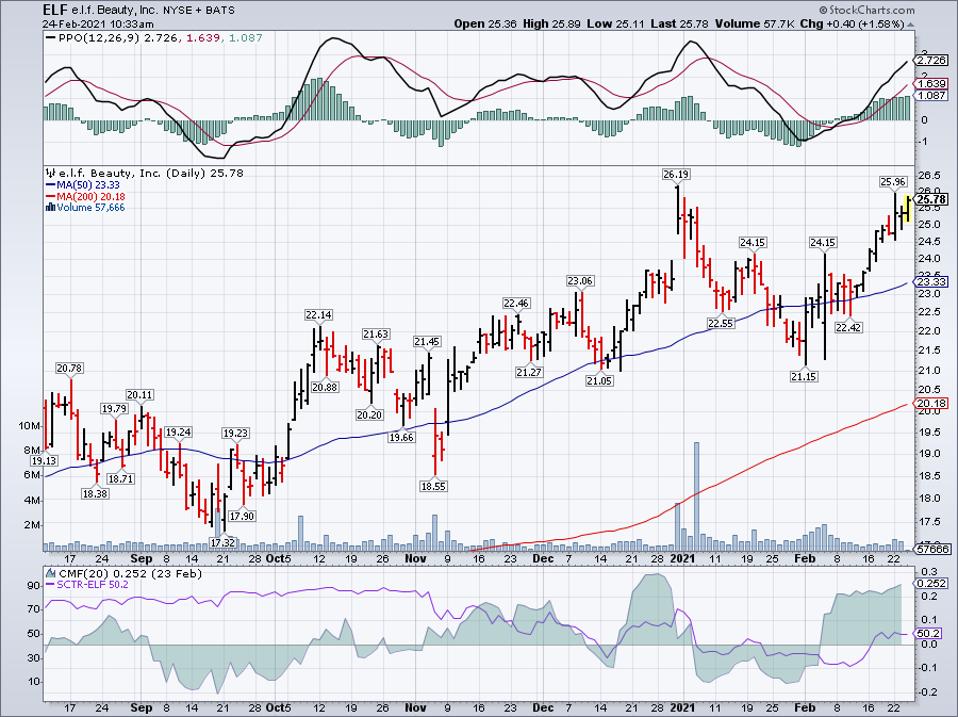
Task: Click the 21.15 February low label
Action: 803,377
